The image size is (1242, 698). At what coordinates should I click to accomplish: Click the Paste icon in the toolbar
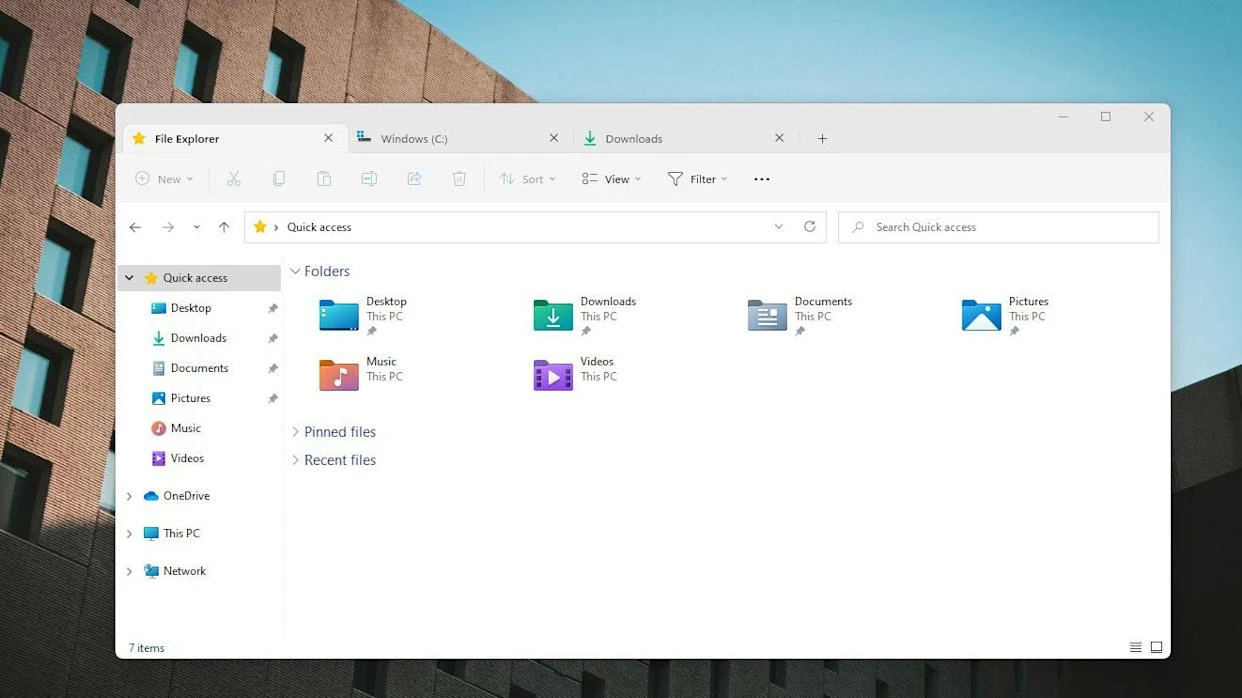[x=324, y=178]
